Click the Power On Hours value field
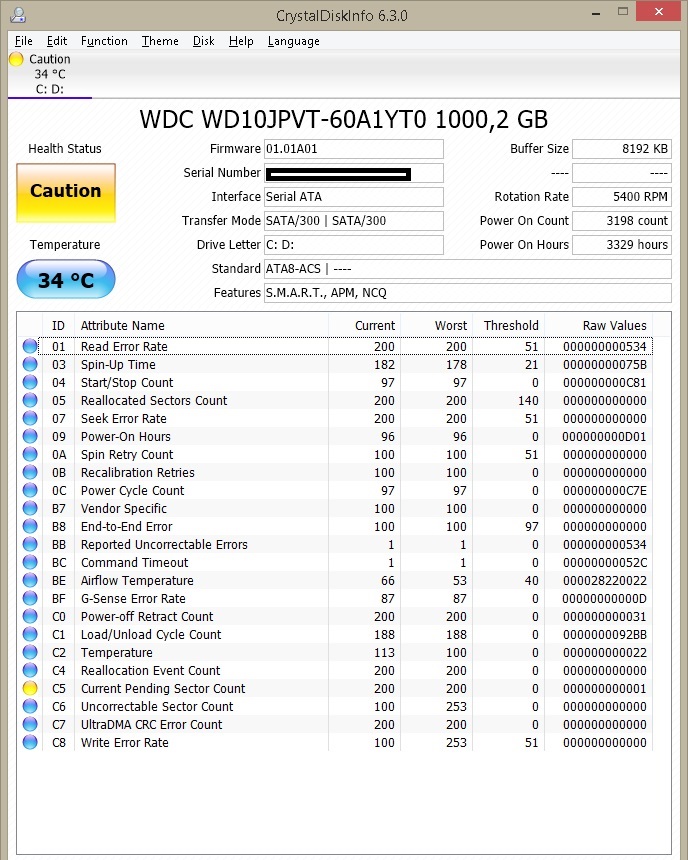The width and height of the screenshot is (688, 860). (621, 245)
